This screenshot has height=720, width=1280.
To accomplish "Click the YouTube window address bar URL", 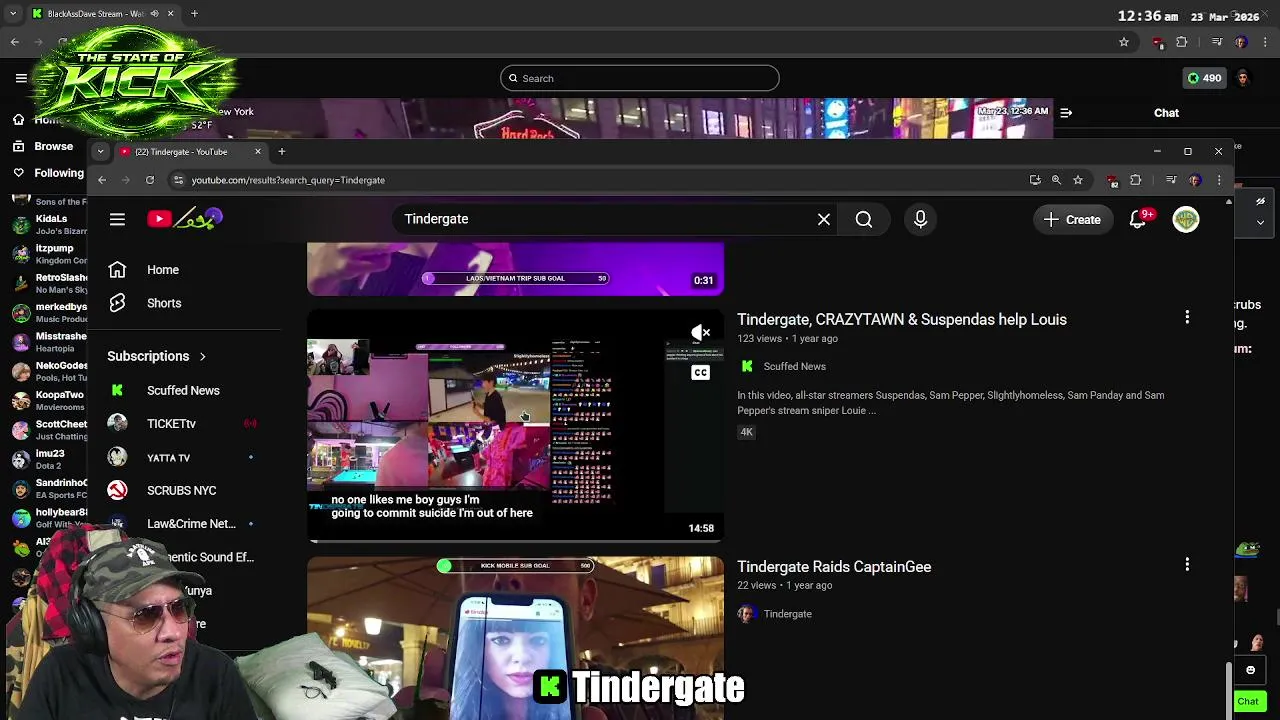I will pos(288,180).
